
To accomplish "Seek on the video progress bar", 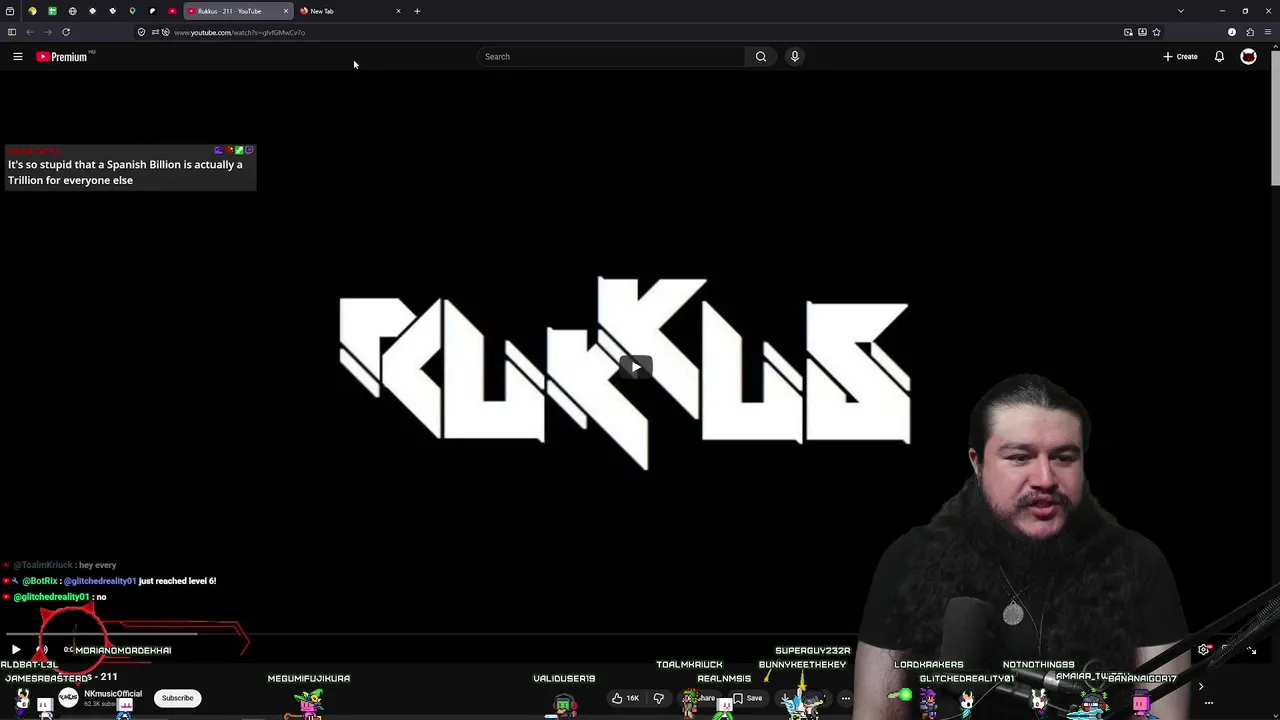I will [x=636, y=634].
